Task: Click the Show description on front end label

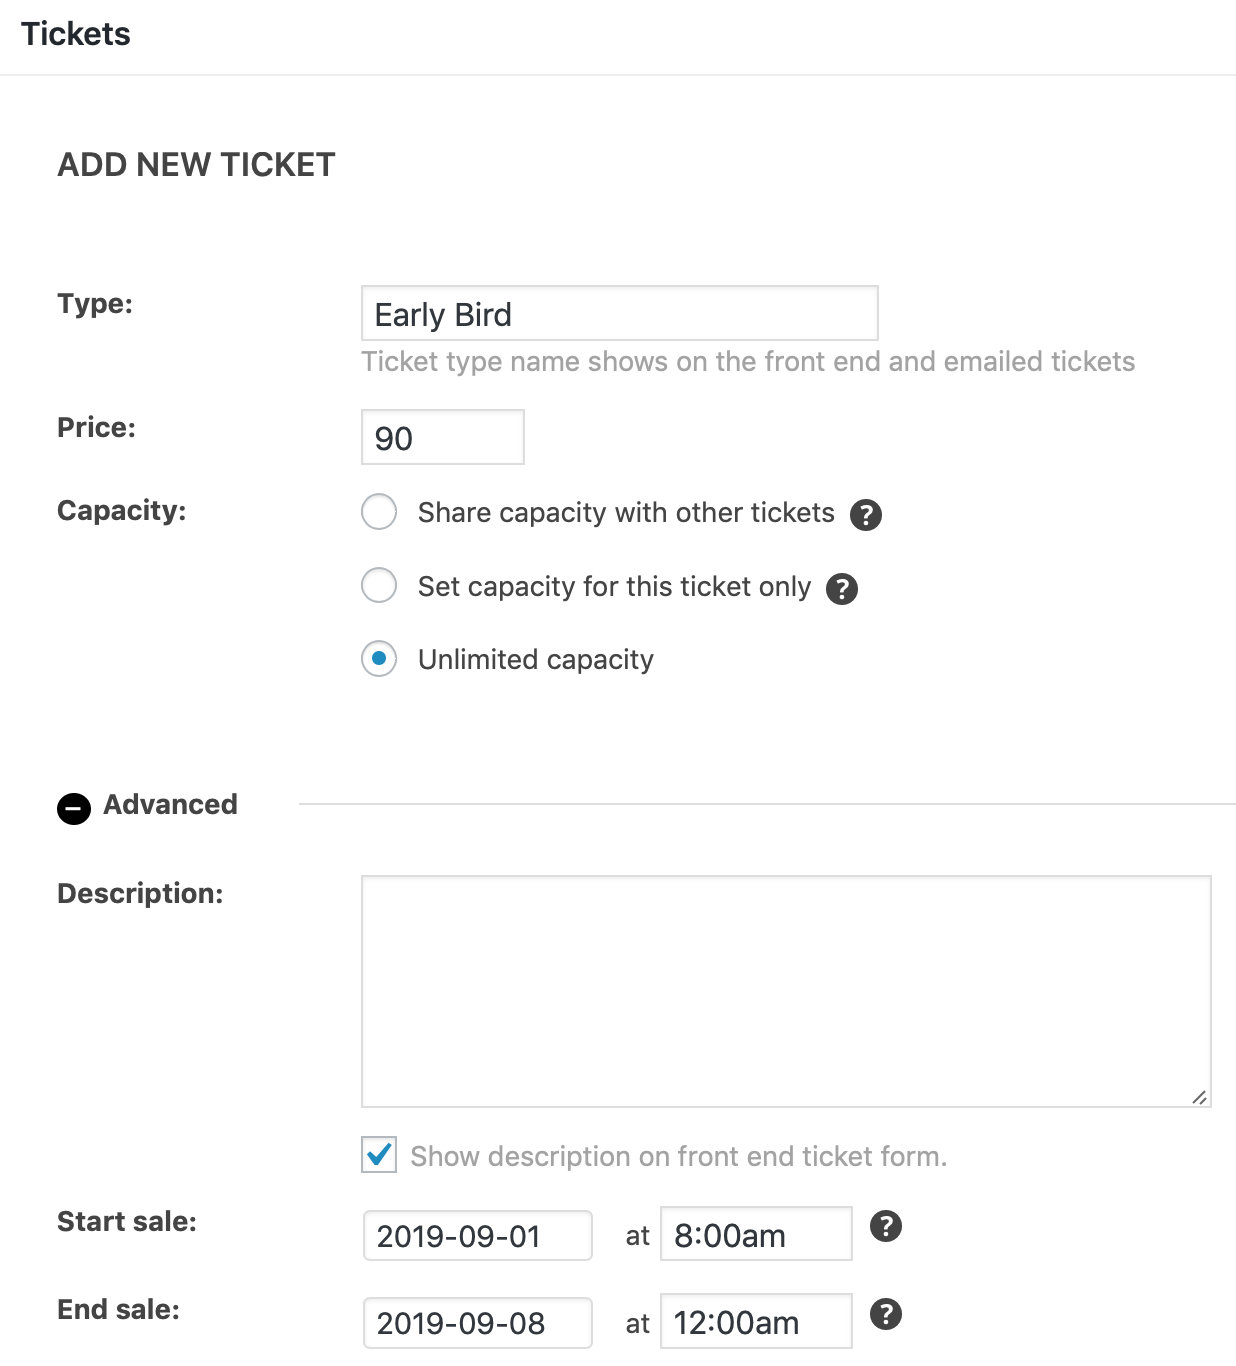Action: 679,1157
